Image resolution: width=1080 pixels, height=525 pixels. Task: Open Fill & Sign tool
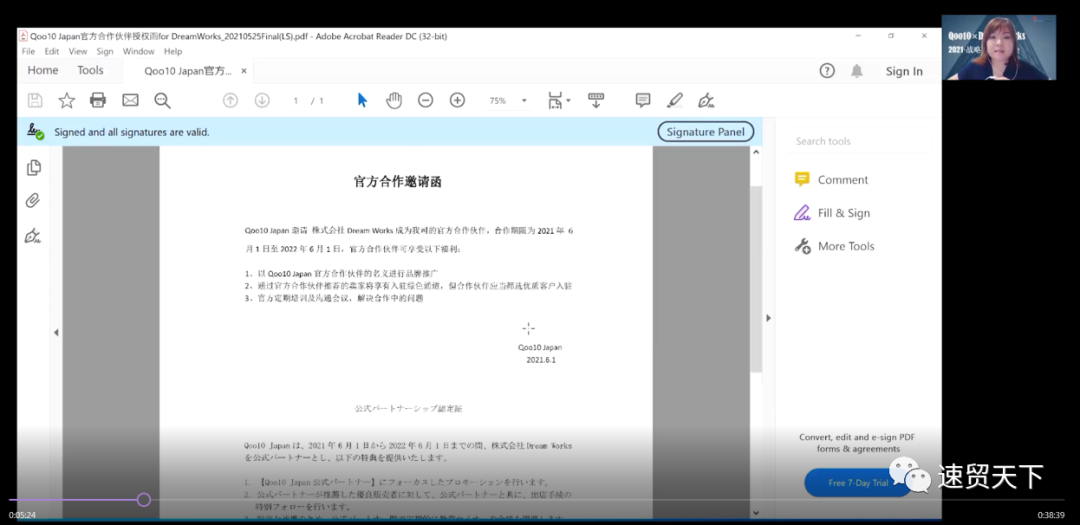832,213
